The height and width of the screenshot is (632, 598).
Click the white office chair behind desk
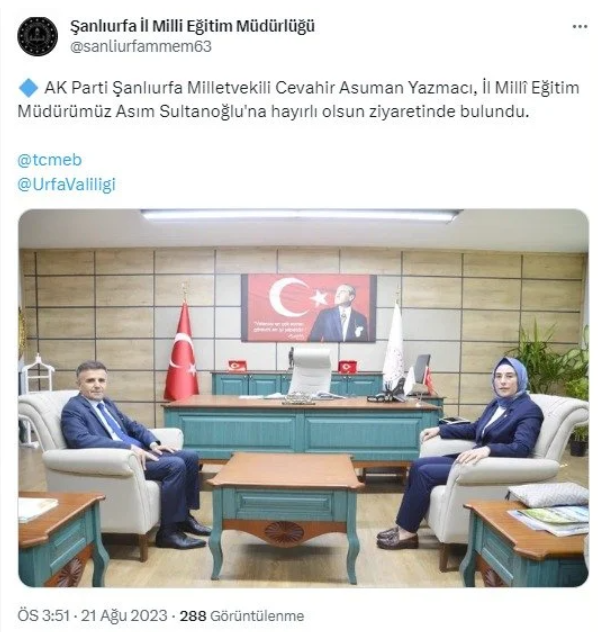tap(310, 371)
